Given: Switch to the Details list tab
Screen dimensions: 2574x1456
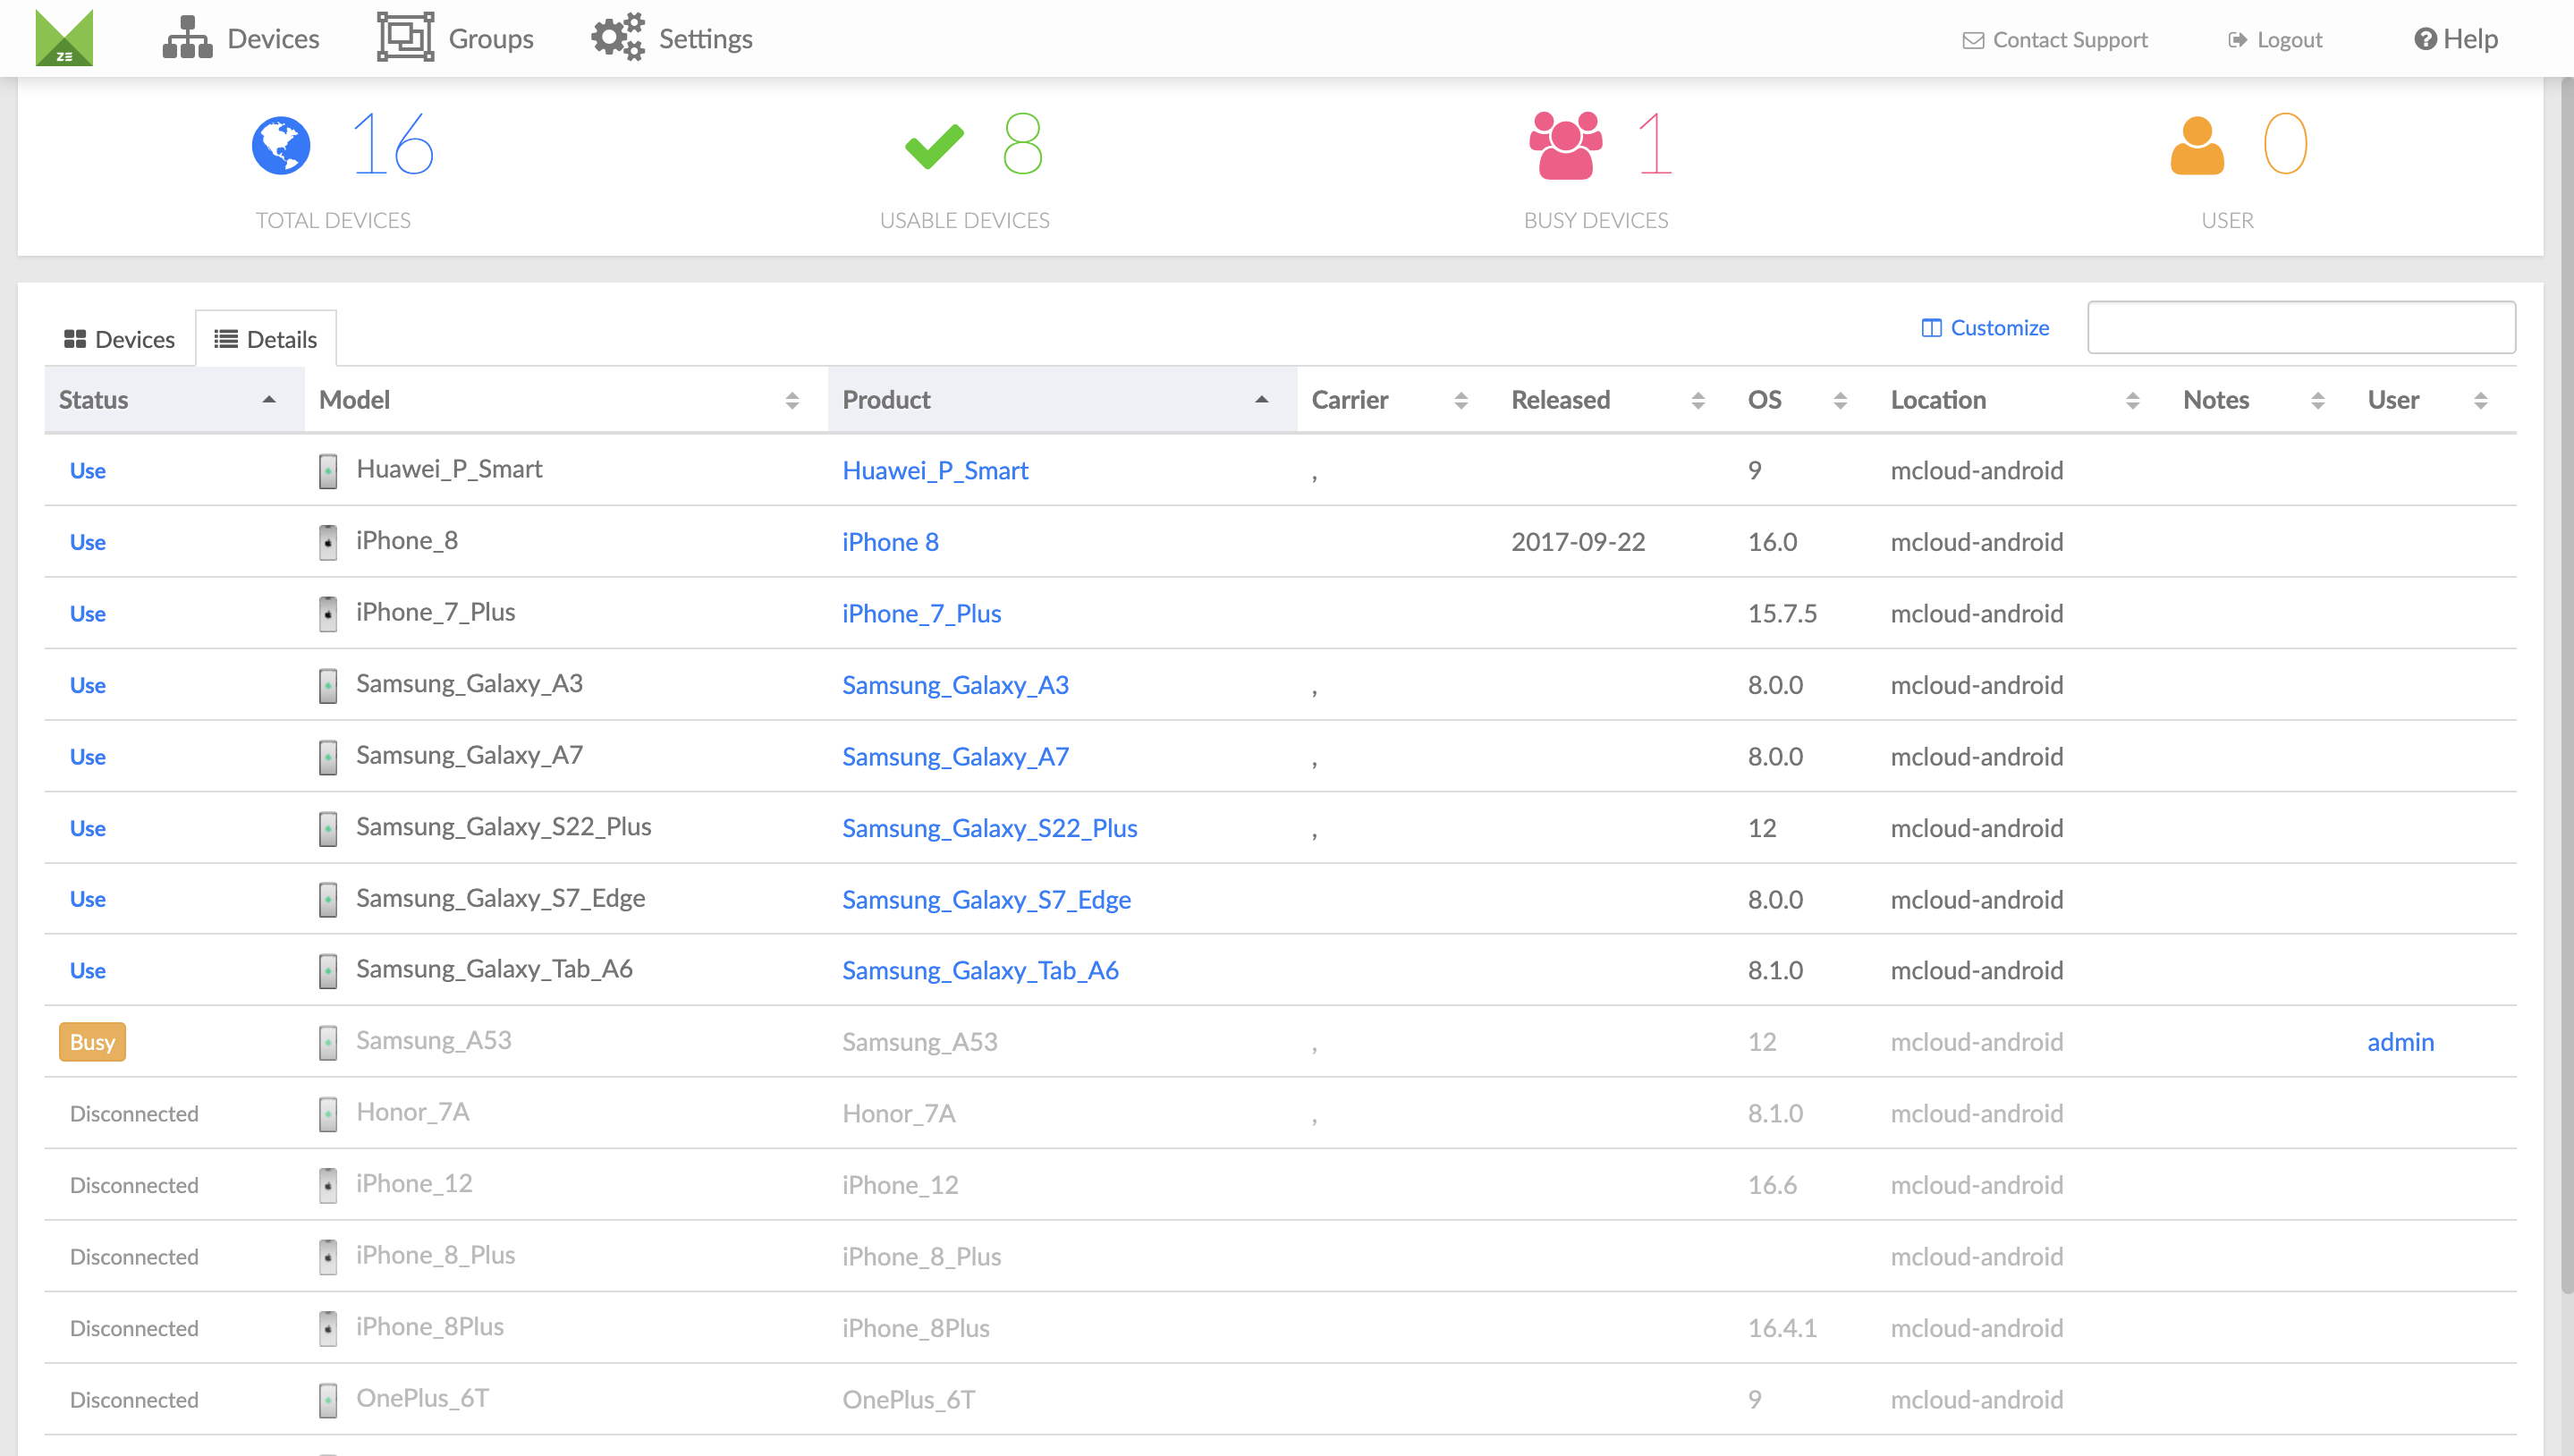Looking at the screenshot, I should pos(265,339).
